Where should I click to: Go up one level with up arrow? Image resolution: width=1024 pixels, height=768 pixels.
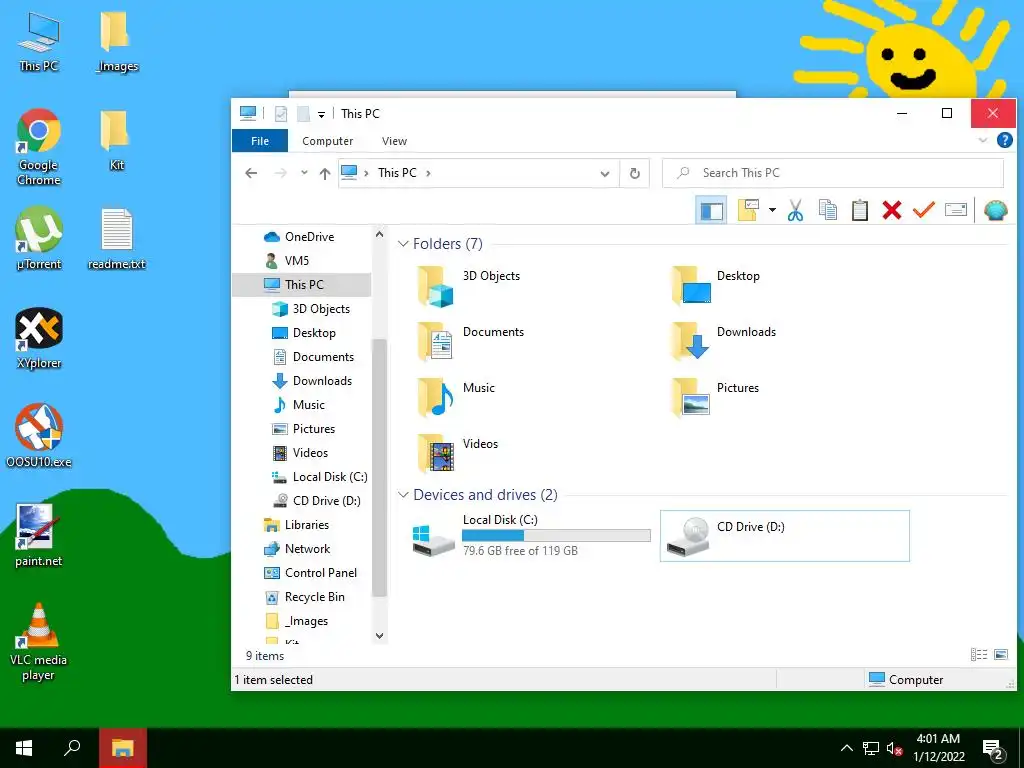(x=325, y=173)
